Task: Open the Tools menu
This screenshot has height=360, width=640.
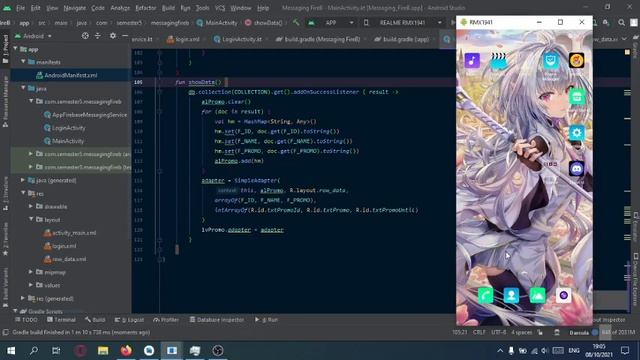Action: [202, 8]
